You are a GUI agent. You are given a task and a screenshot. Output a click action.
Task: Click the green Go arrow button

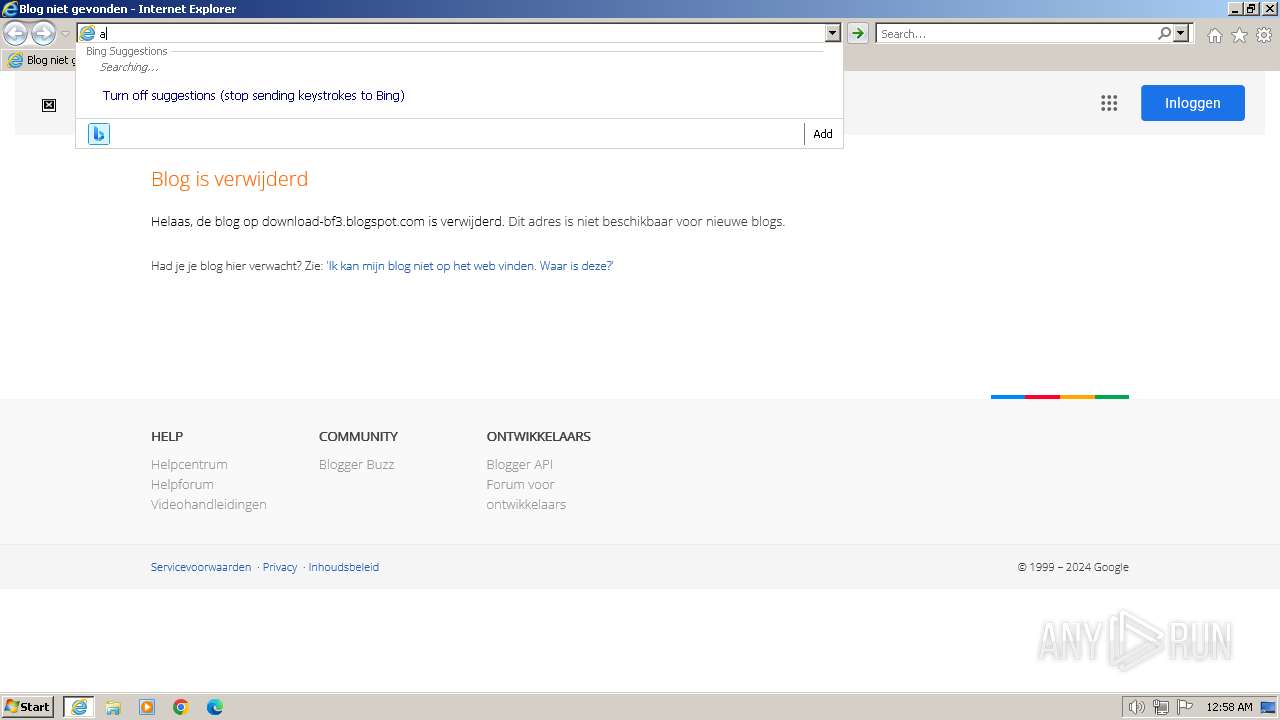click(857, 33)
